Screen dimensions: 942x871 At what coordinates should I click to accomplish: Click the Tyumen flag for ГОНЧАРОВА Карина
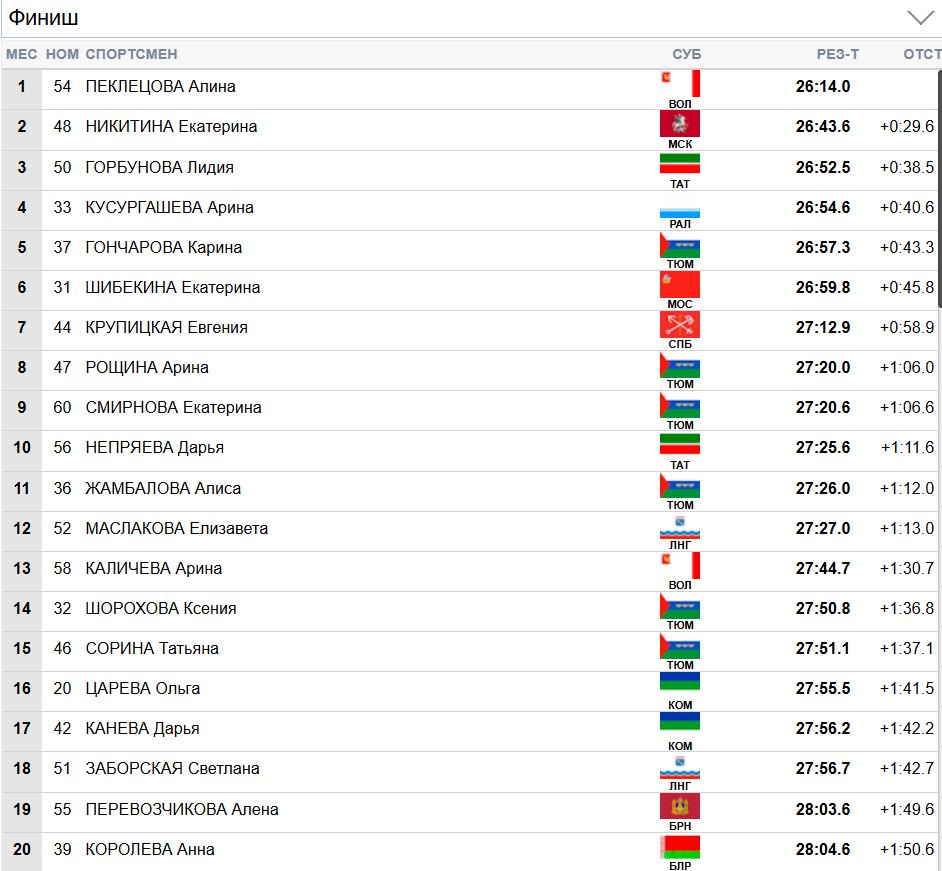[x=680, y=245]
